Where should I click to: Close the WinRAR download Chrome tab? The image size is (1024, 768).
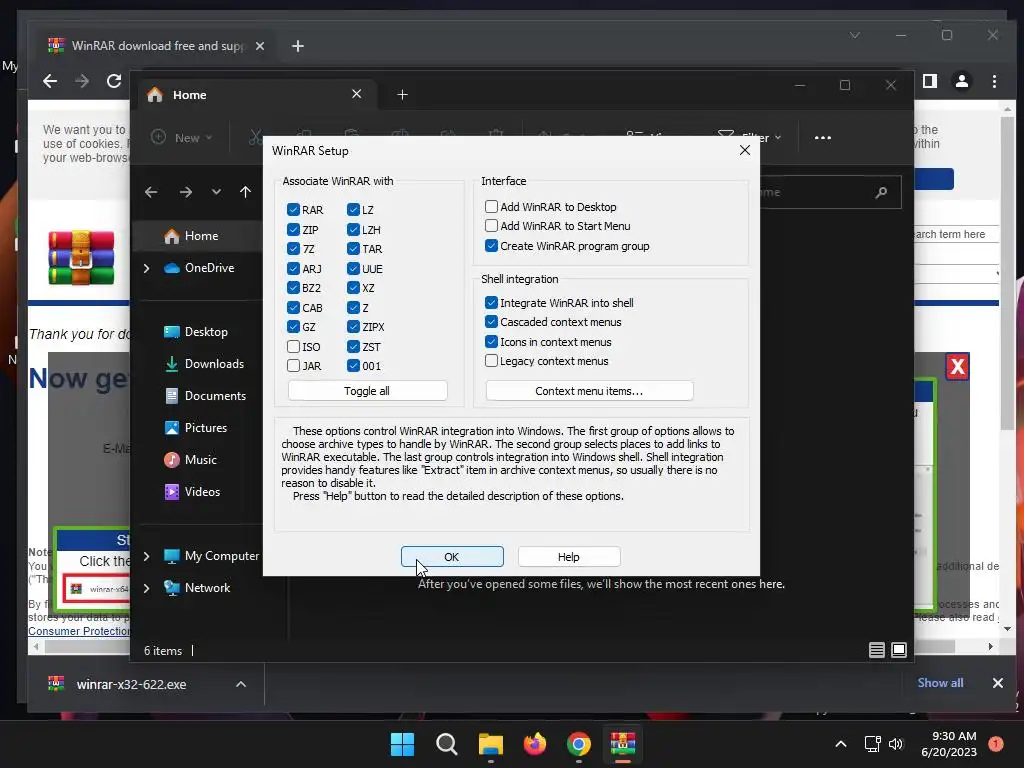[260, 46]
